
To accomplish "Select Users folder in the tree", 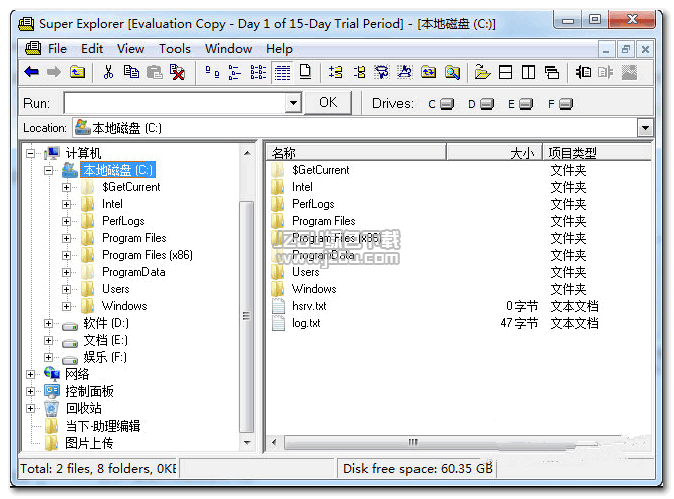I will click(x=115, y=289).
